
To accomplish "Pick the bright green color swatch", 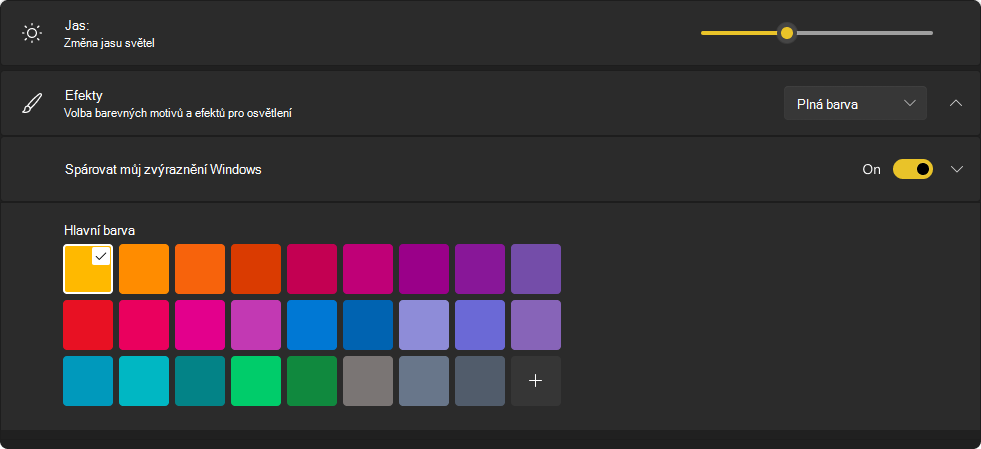I will [x=256, y=381].
